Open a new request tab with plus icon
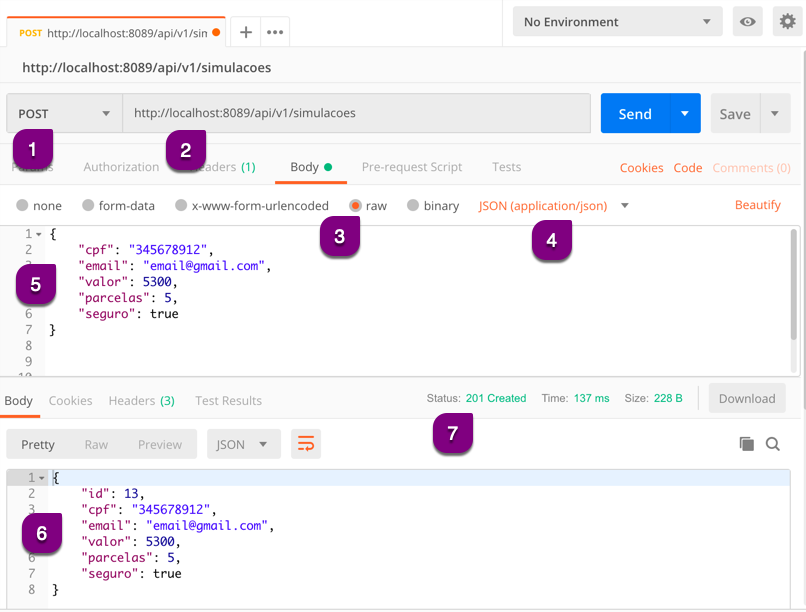This screenshot has width=806, height=612. [x=246, y=32]
